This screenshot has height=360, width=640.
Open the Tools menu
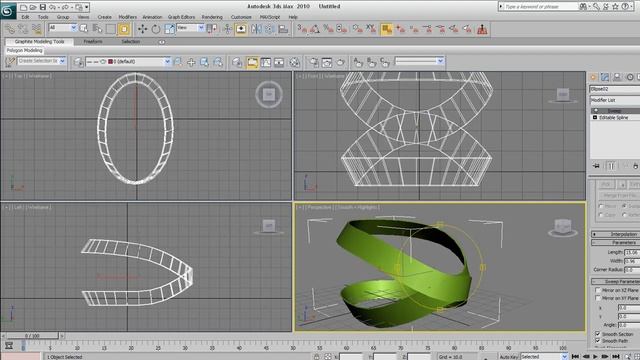tap(43, 17)
